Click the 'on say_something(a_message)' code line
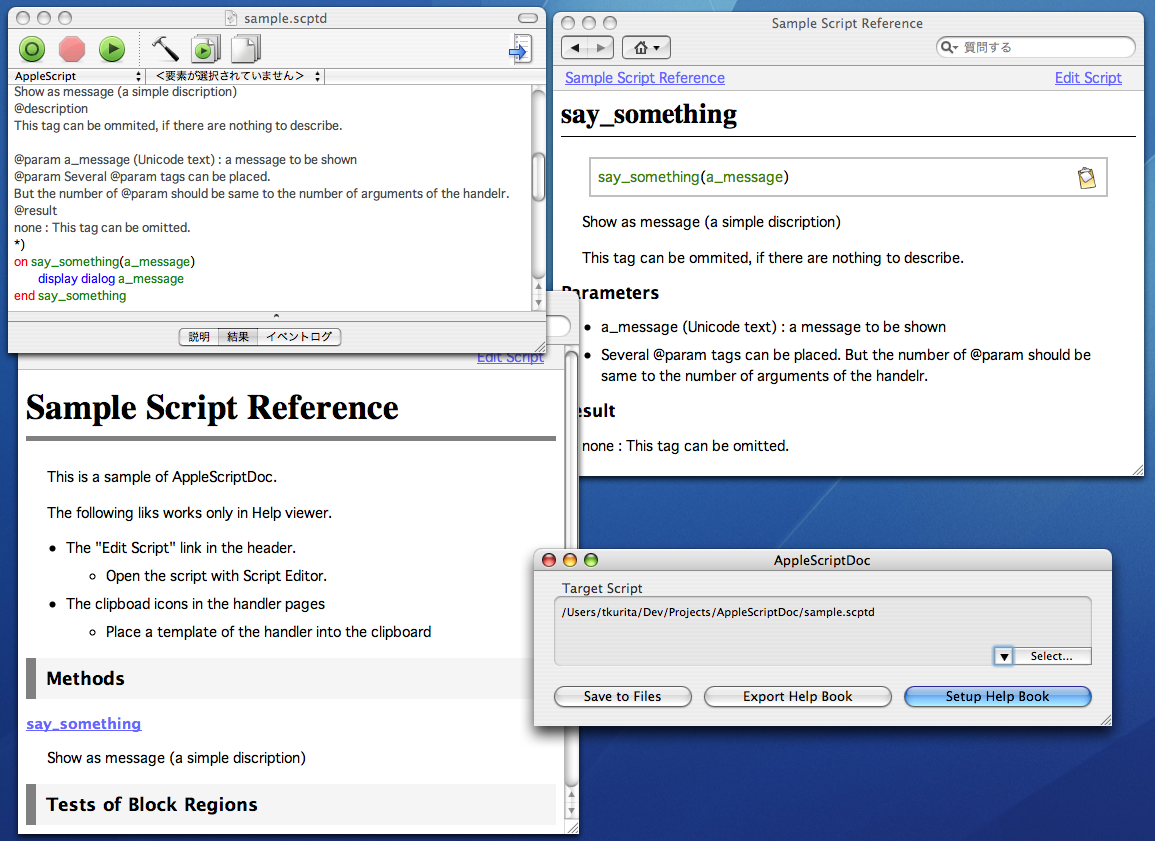1155x841 pixels. tap(105, 261)
